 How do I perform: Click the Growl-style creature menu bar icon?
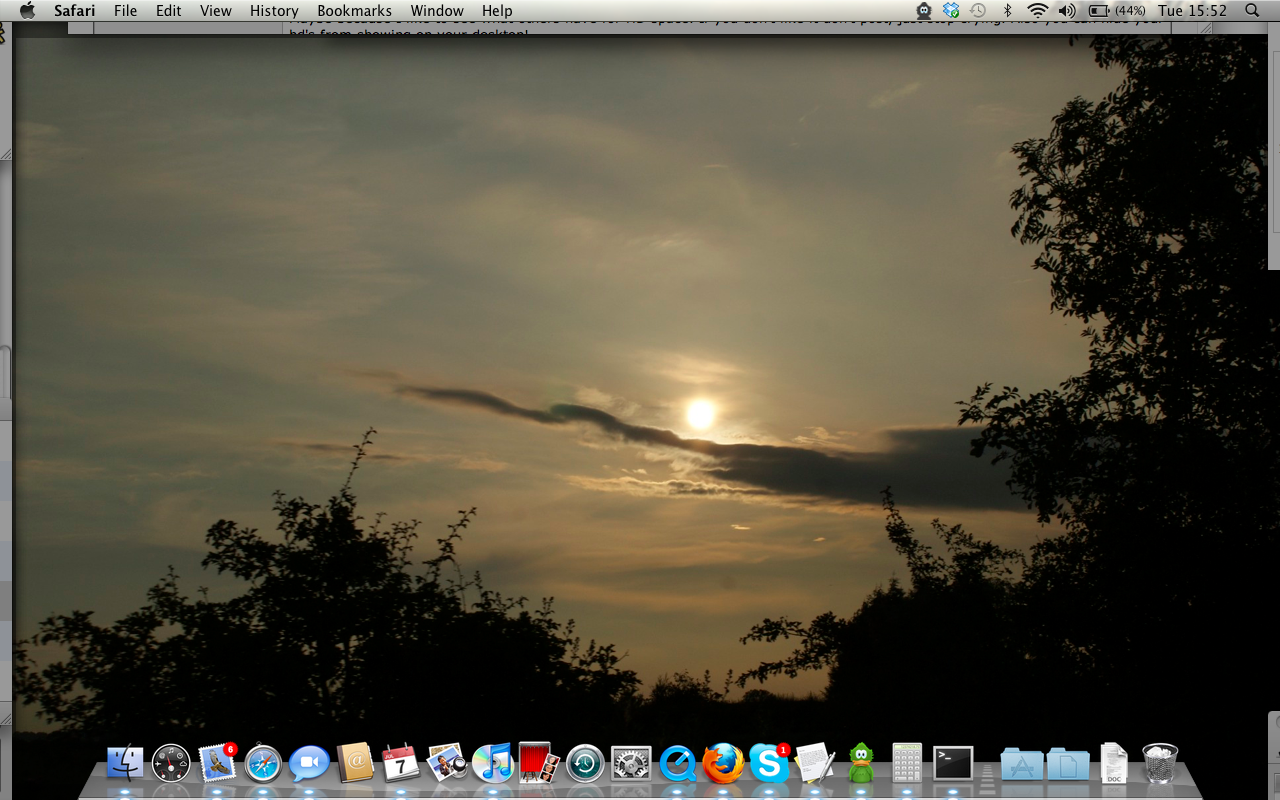pyautogui.click(x=924, y=11)
